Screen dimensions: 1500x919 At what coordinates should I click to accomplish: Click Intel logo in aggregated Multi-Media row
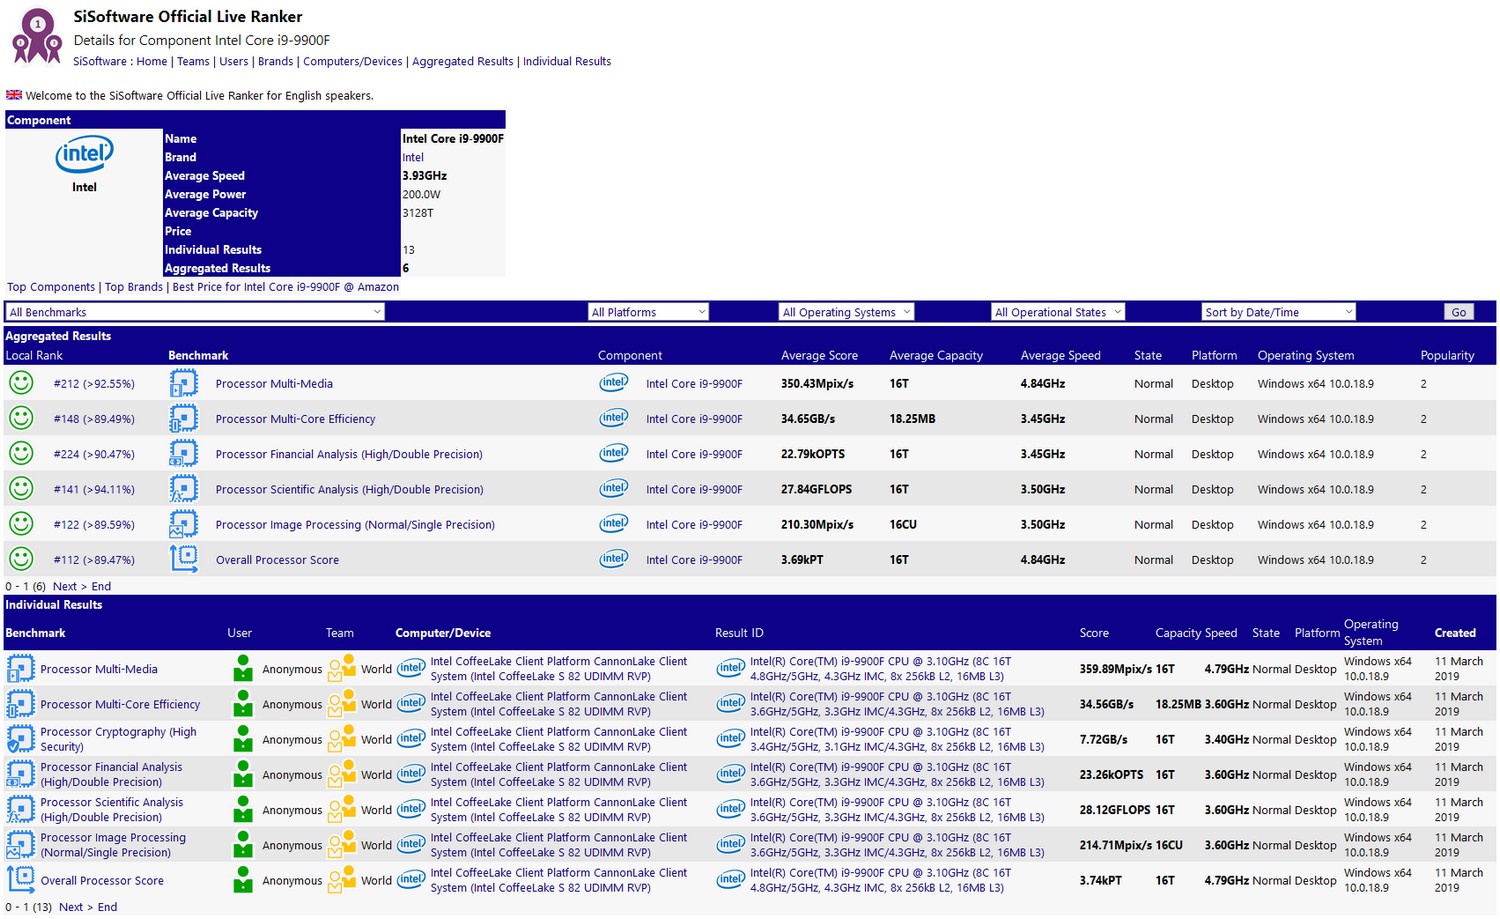614,382
